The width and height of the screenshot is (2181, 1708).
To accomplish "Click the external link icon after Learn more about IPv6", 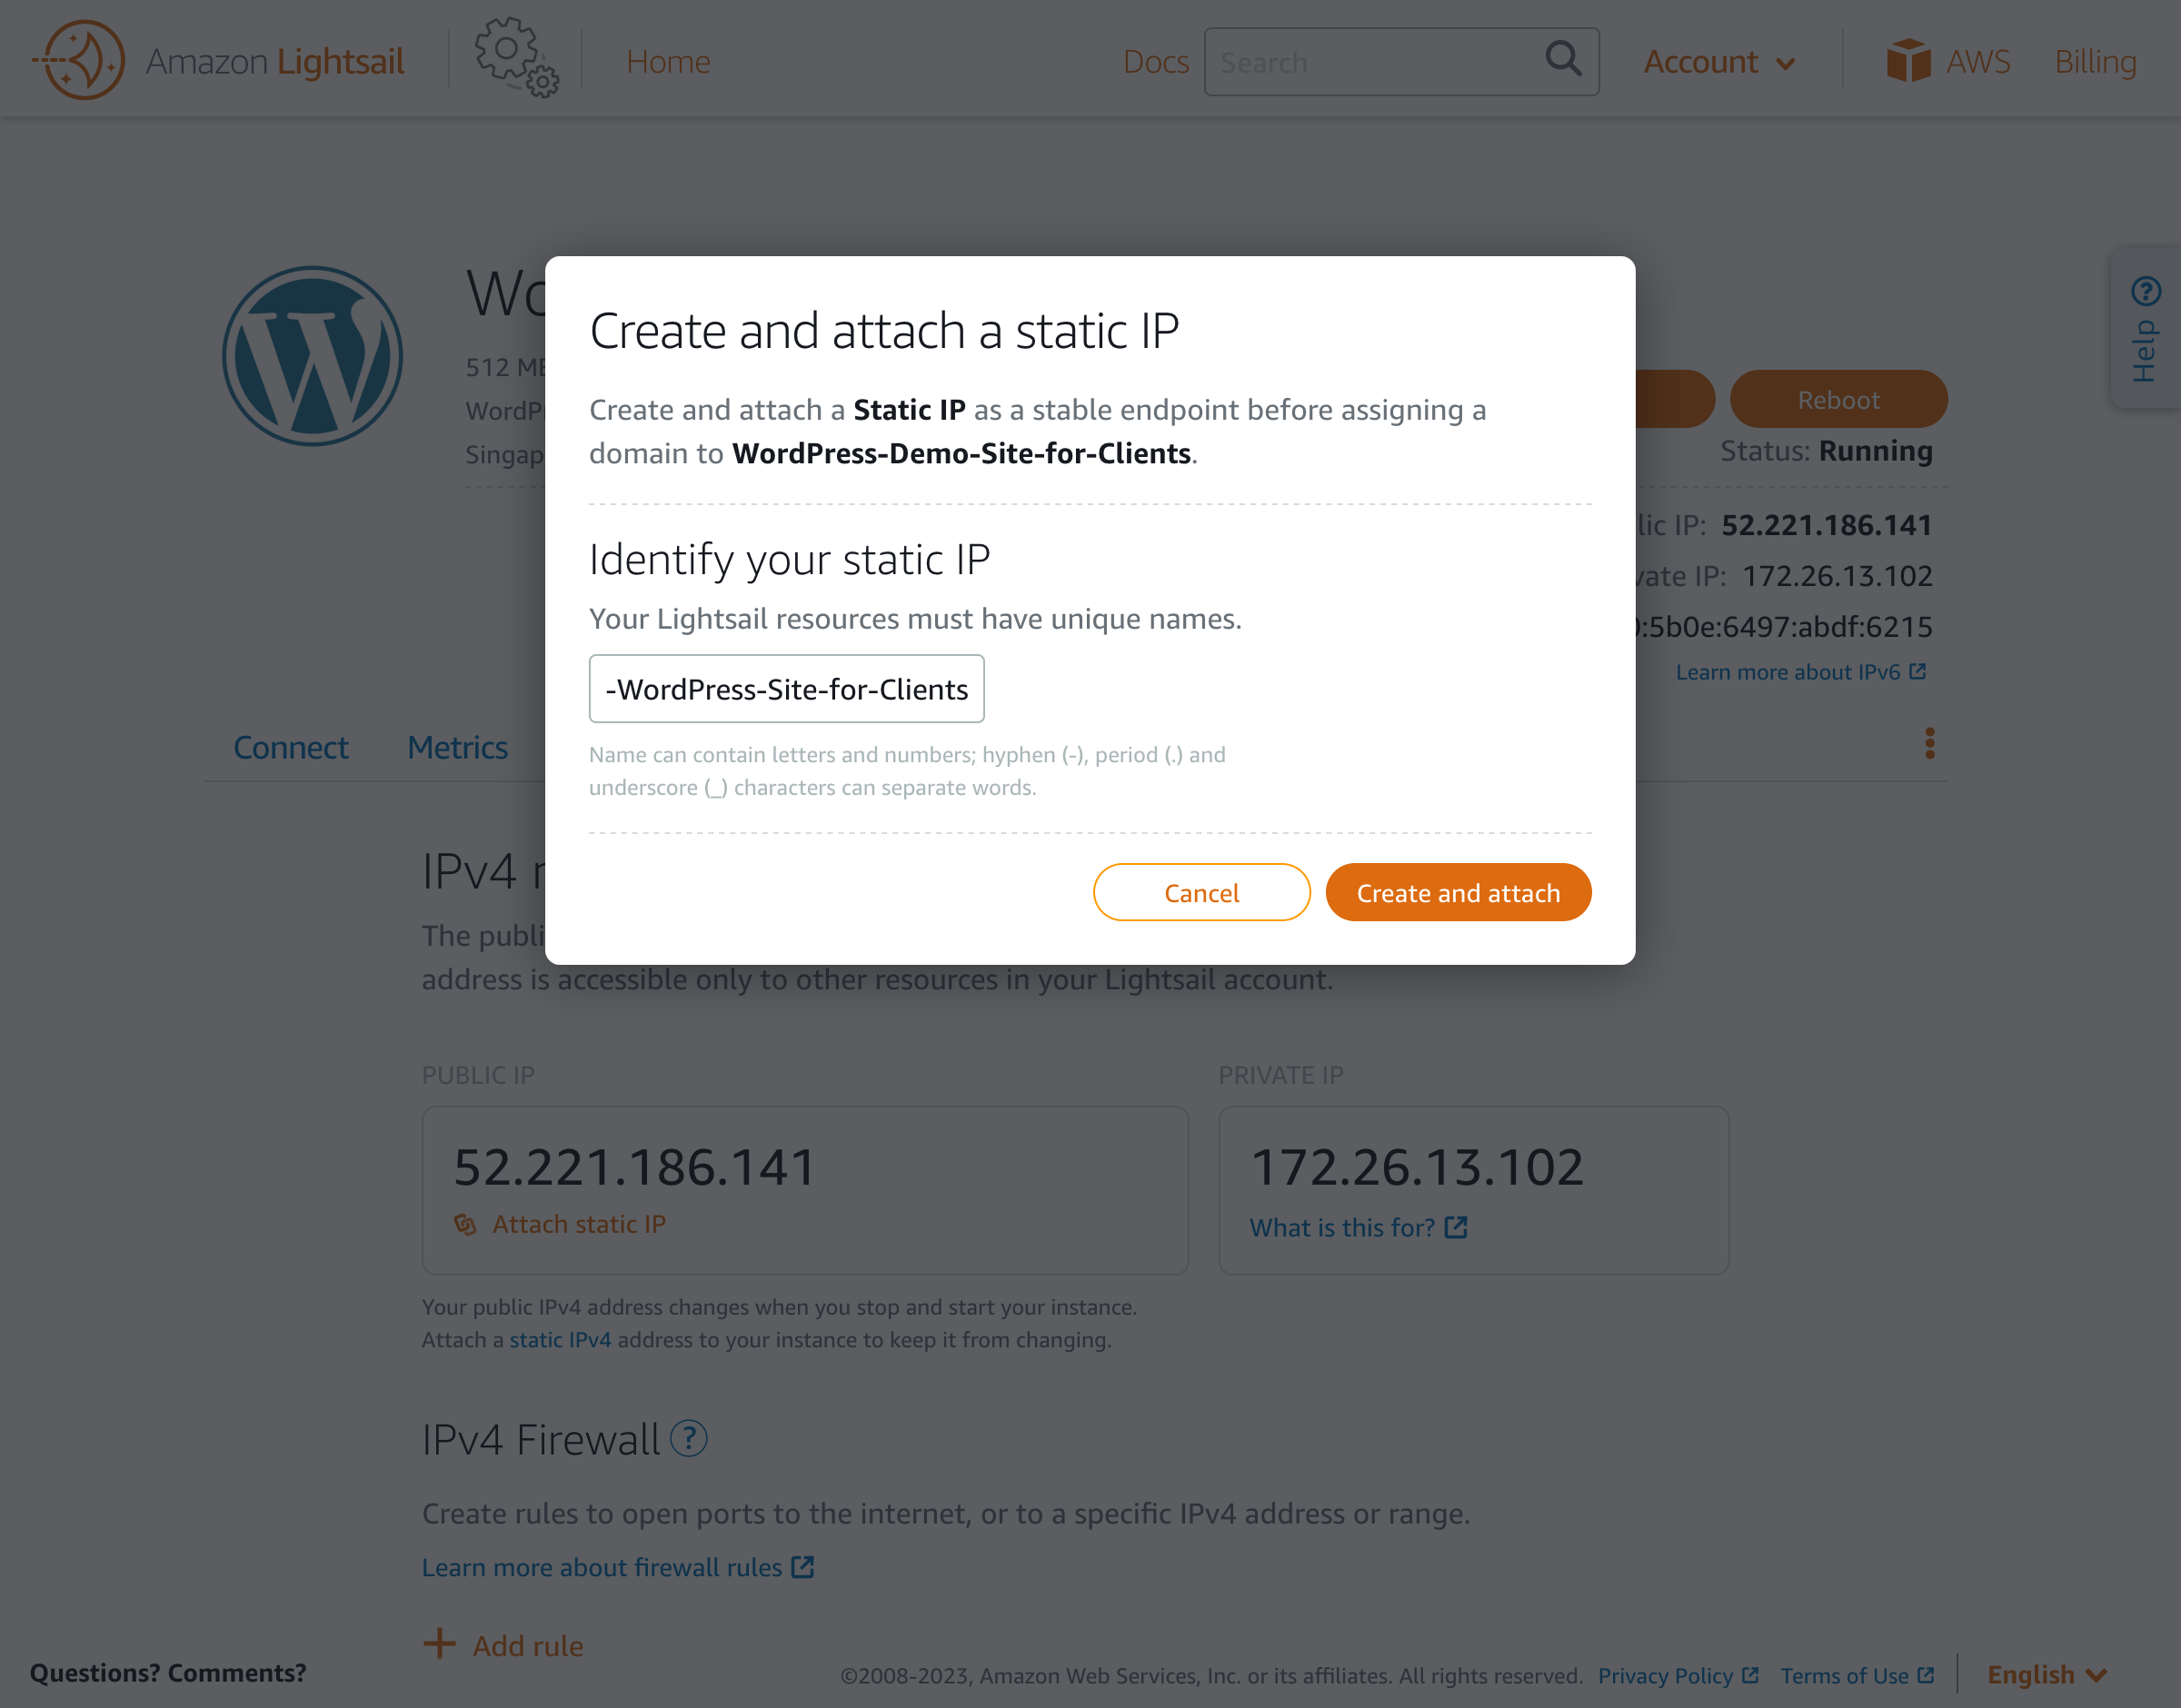I will 1919,671.
